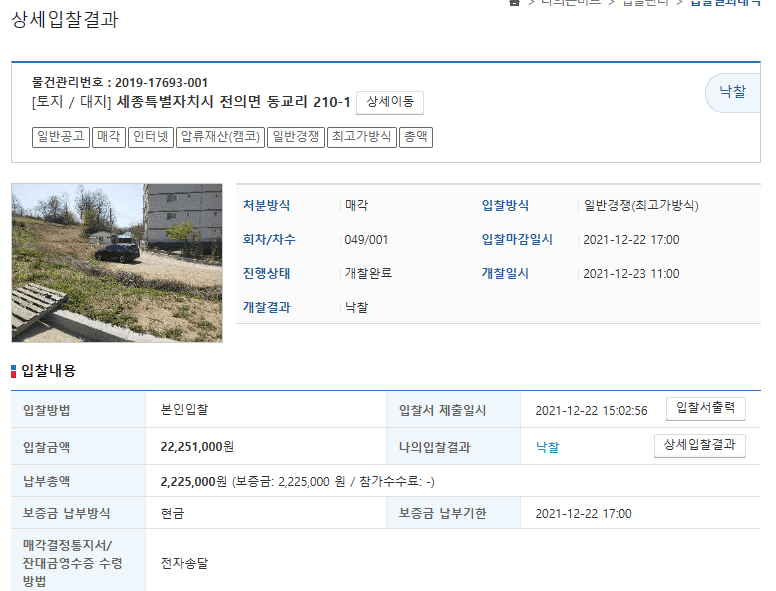Click the 총액 tag
Viewport: 776px width, 591px height.
pyautogui.click(x=416, y=137)
